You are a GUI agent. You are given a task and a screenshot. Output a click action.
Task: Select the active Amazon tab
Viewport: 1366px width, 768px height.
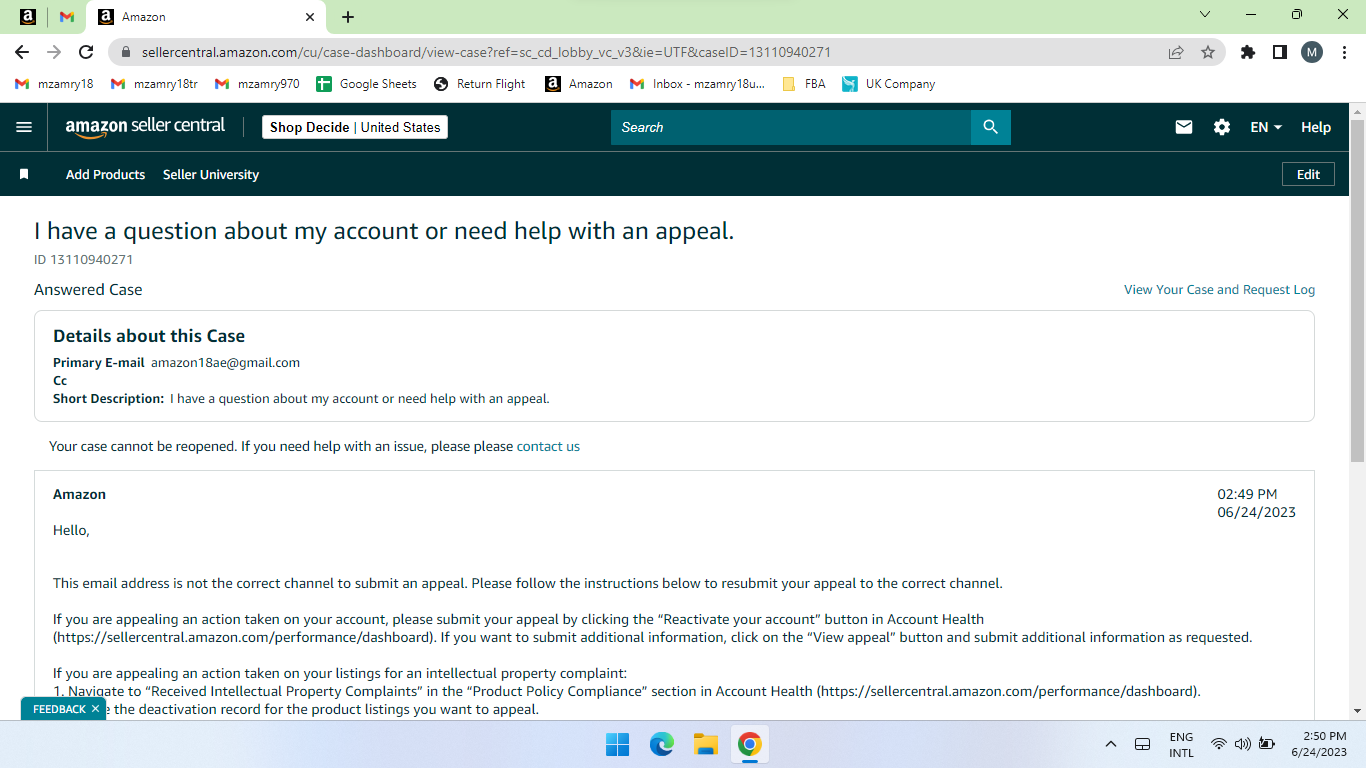pos(207,17)
